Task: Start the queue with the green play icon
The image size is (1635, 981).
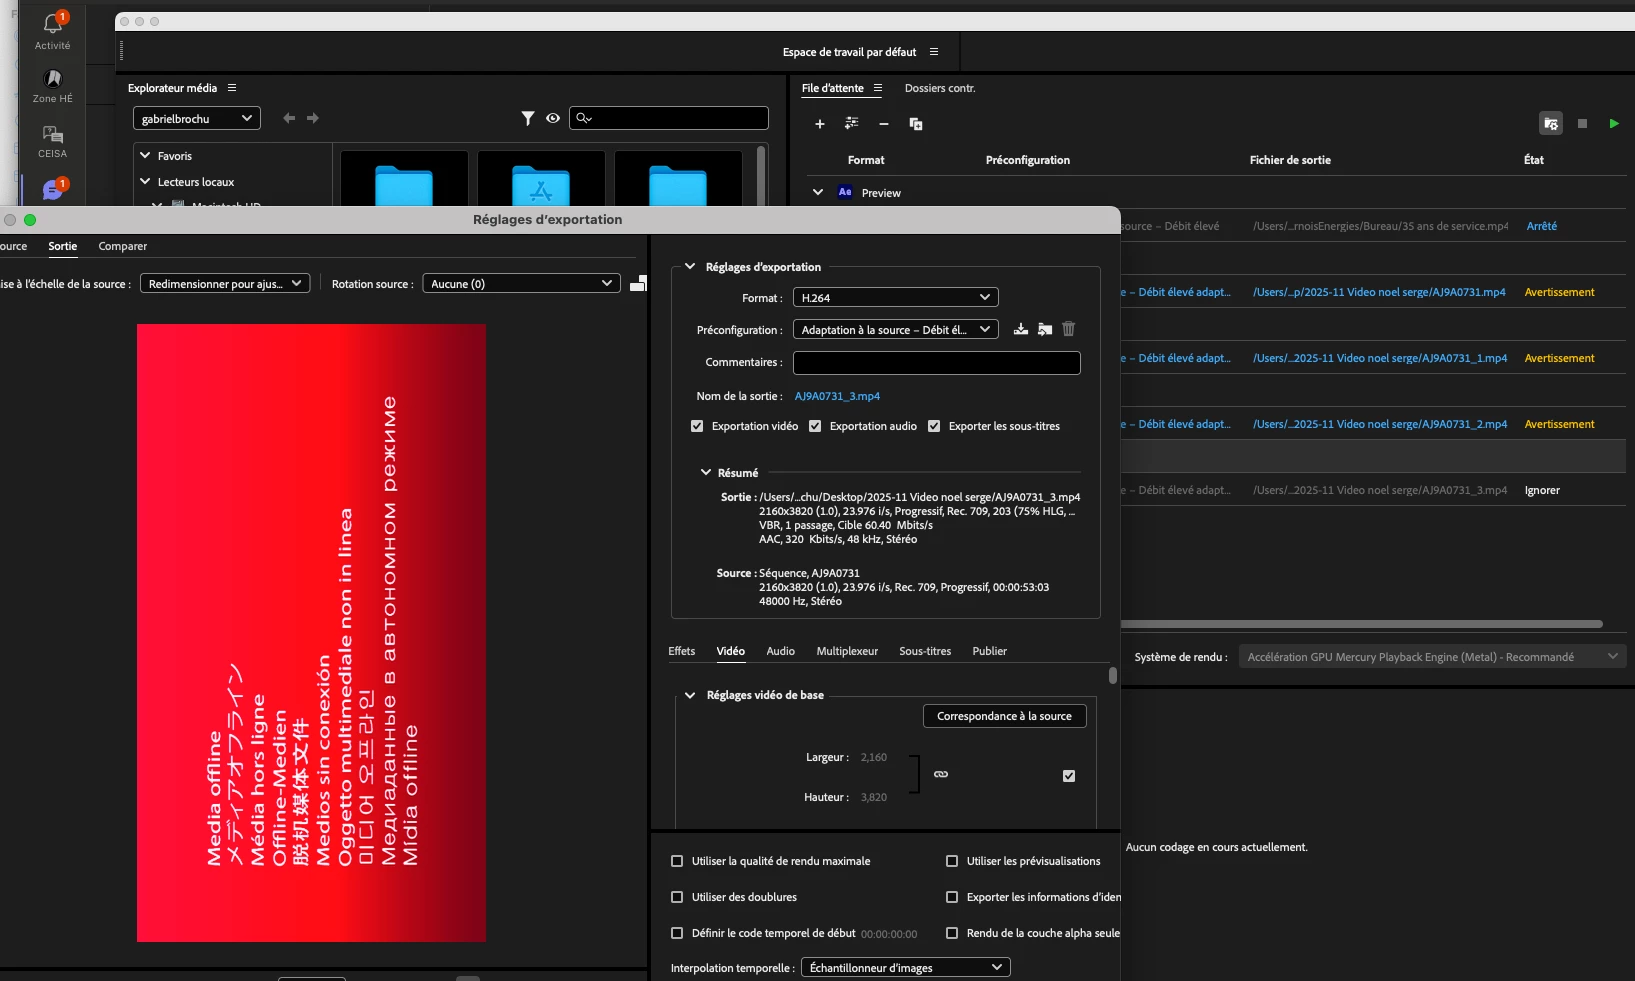Action: click(x=1613, y=124)
